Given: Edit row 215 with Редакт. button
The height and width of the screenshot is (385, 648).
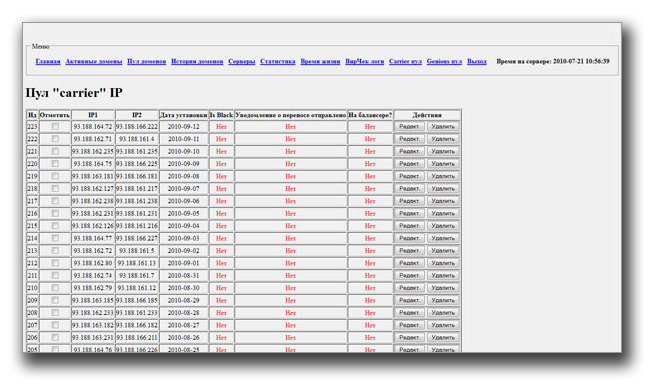Looking at the screenshot, I should [409, 226].
